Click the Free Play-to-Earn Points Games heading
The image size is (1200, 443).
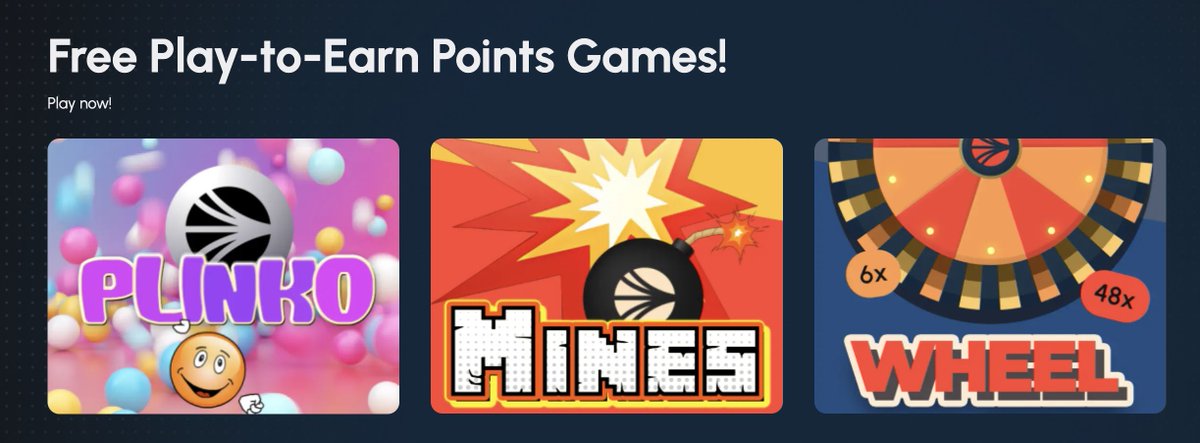click(387, 58)
